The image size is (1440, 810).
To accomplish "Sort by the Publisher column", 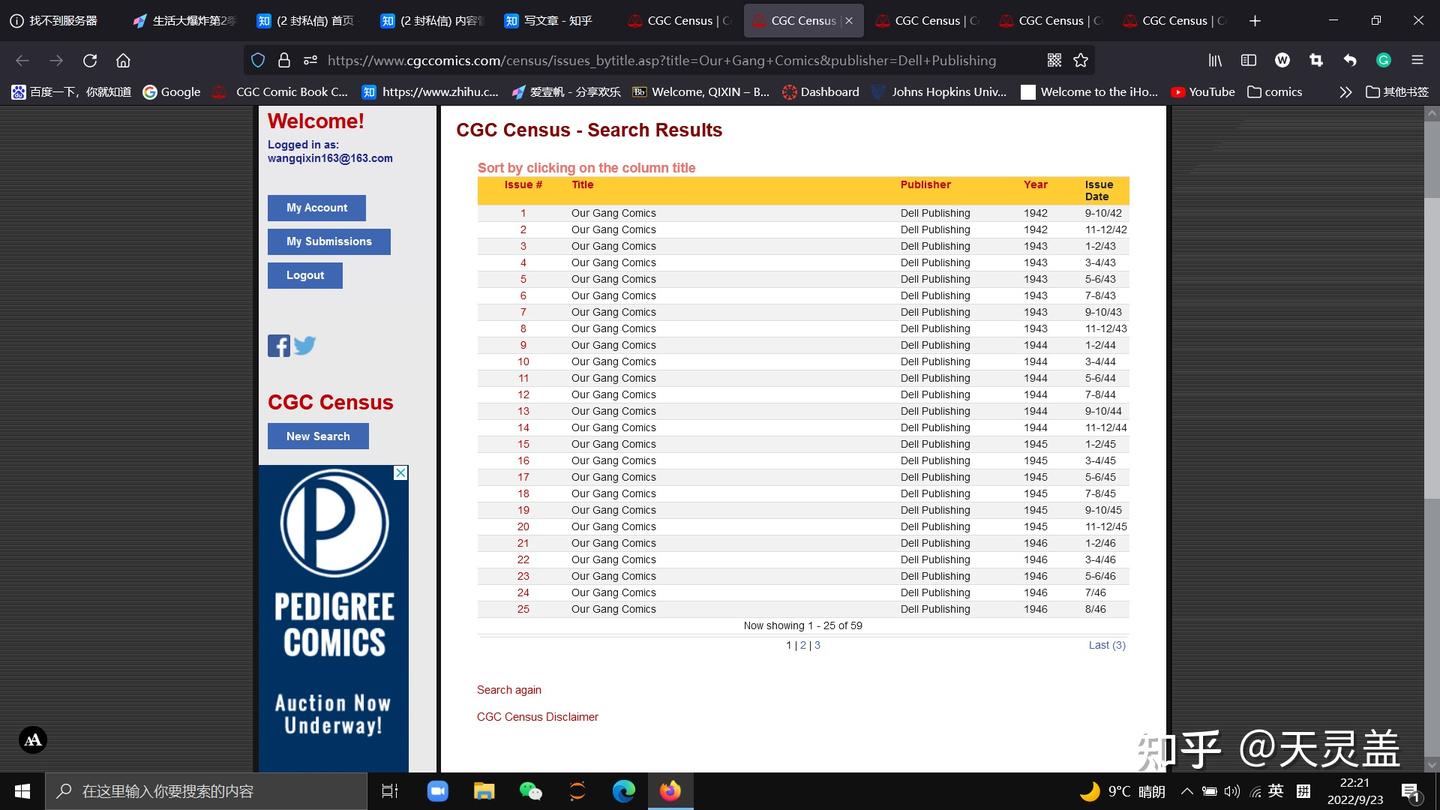I will click(x=925, y=185).
